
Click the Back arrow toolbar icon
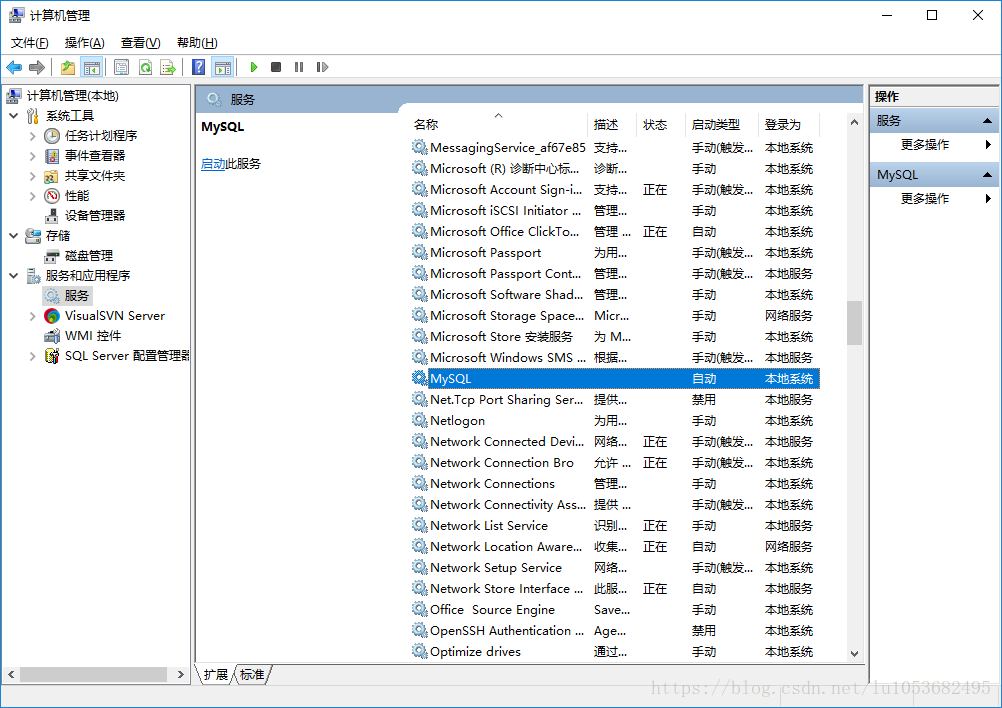(14, 67)
